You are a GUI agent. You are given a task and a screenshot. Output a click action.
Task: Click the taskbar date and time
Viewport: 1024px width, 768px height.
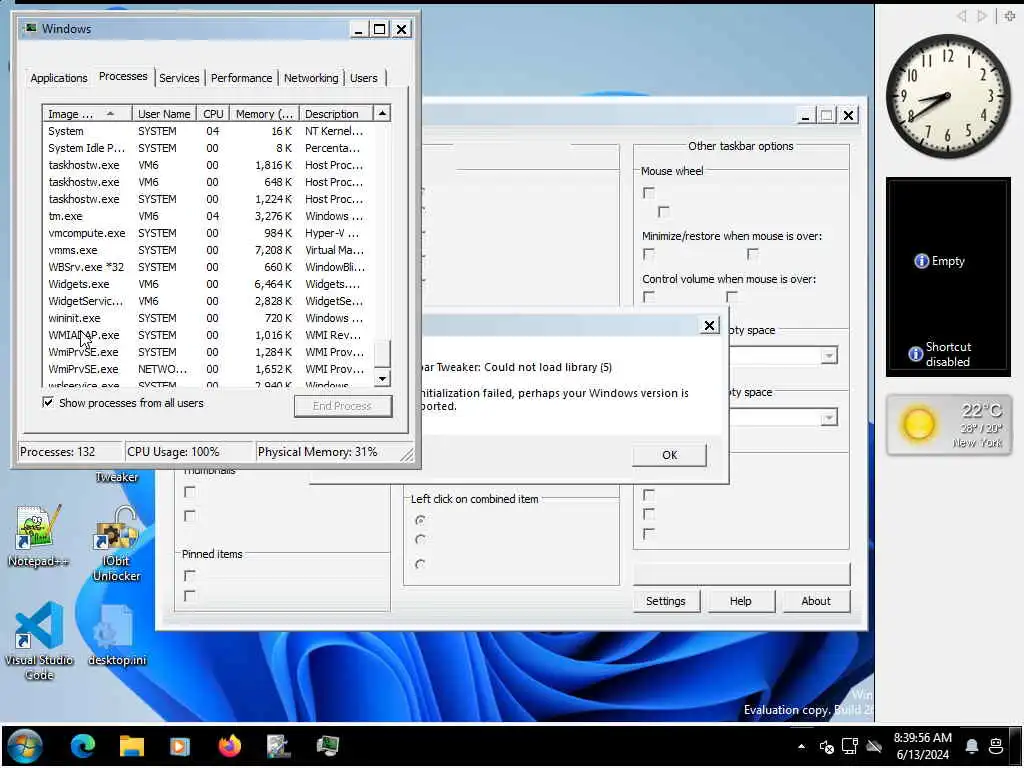922,746
